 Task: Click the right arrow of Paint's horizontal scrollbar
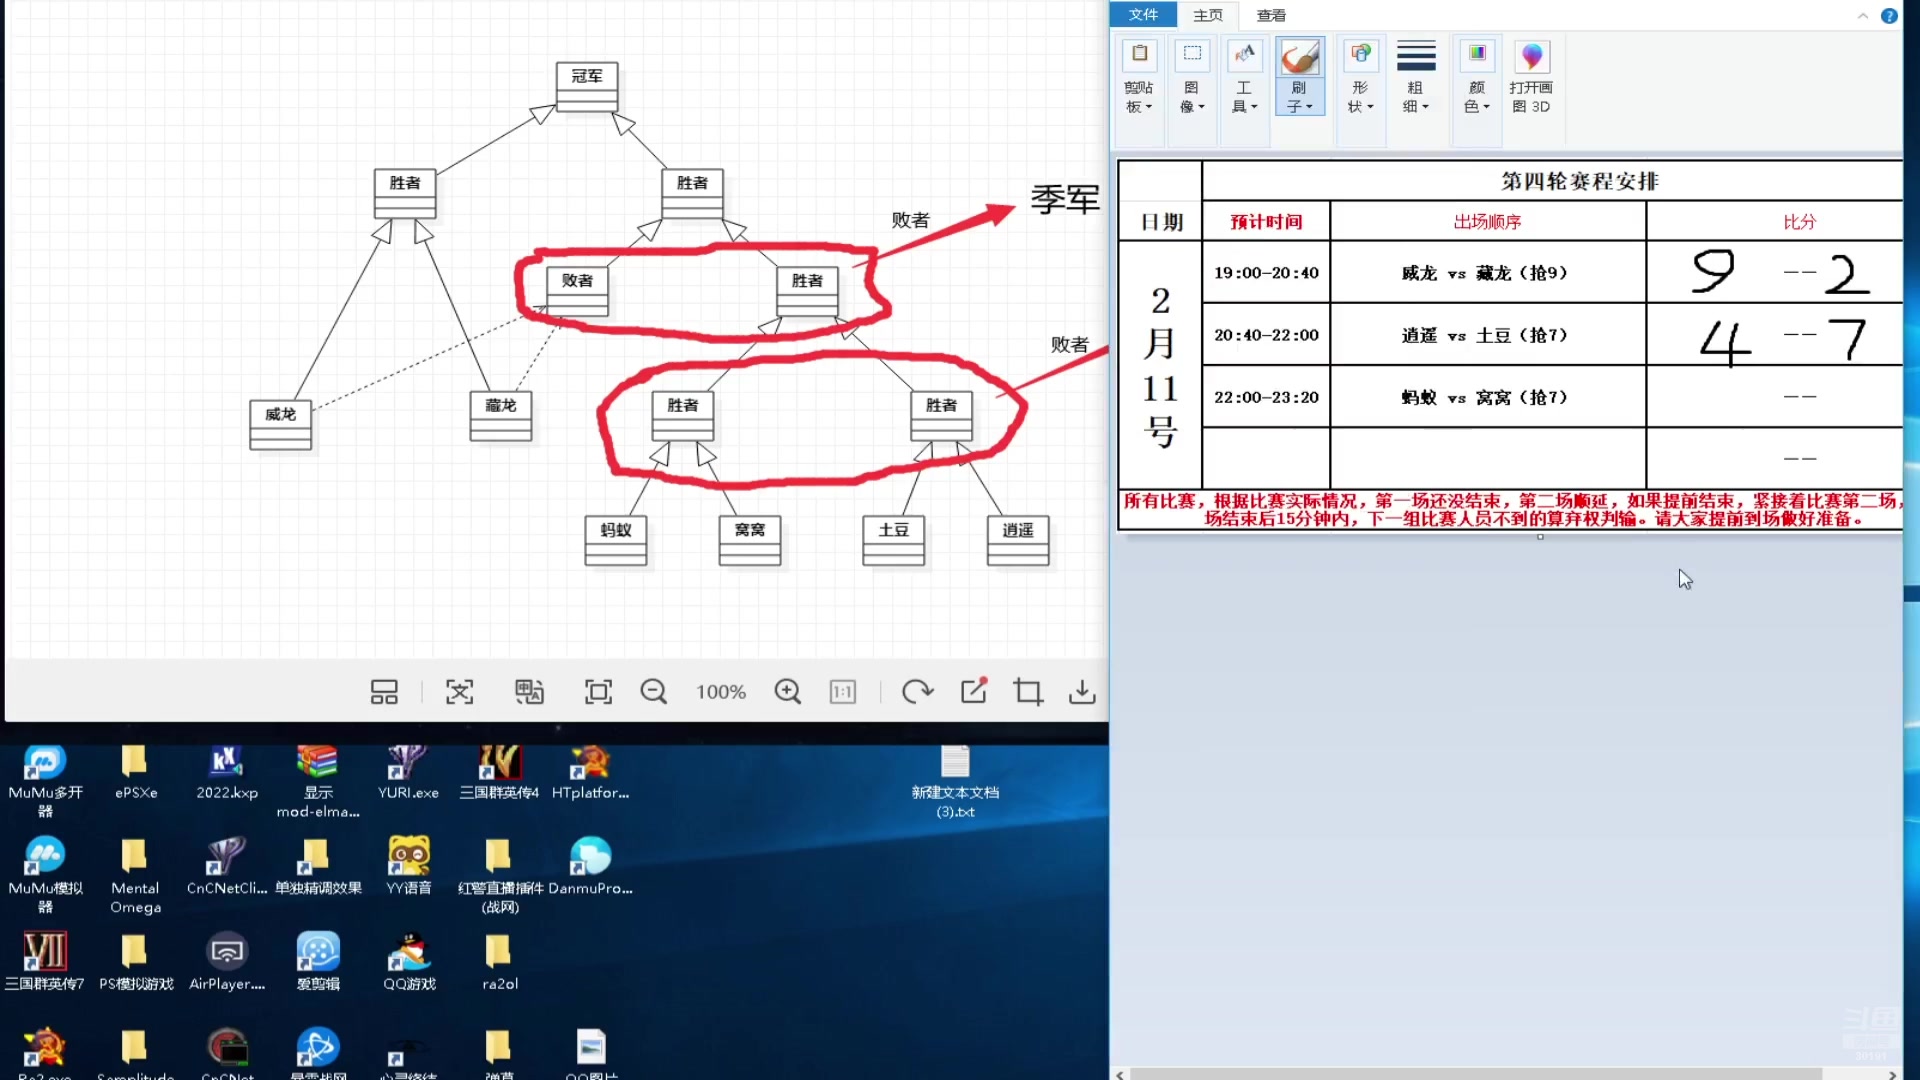1891,1074
